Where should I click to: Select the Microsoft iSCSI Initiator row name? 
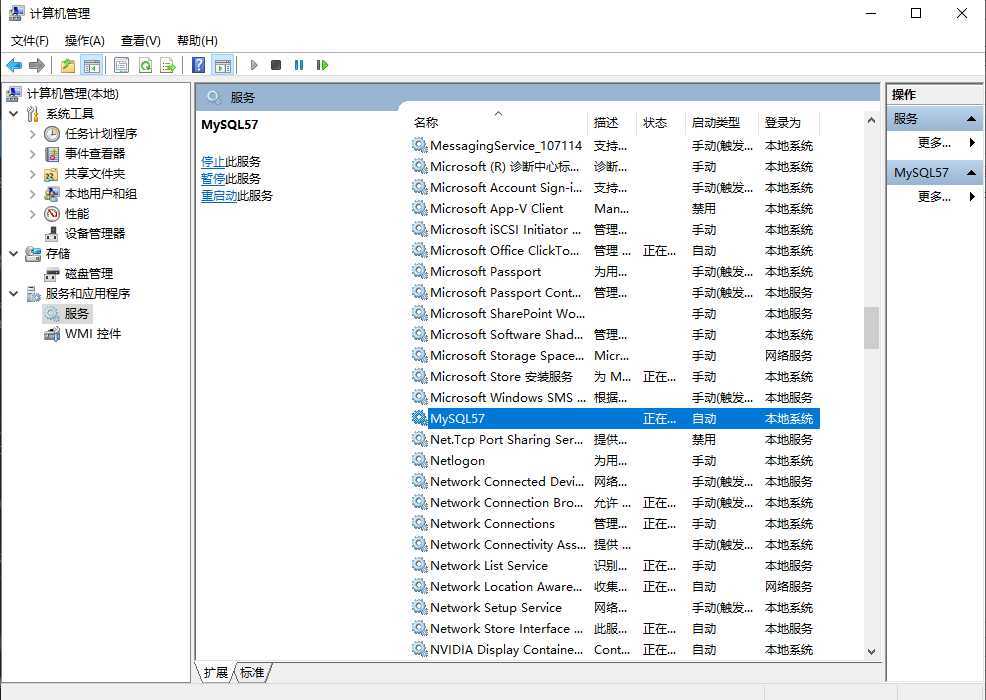click(x=506, y=230)
